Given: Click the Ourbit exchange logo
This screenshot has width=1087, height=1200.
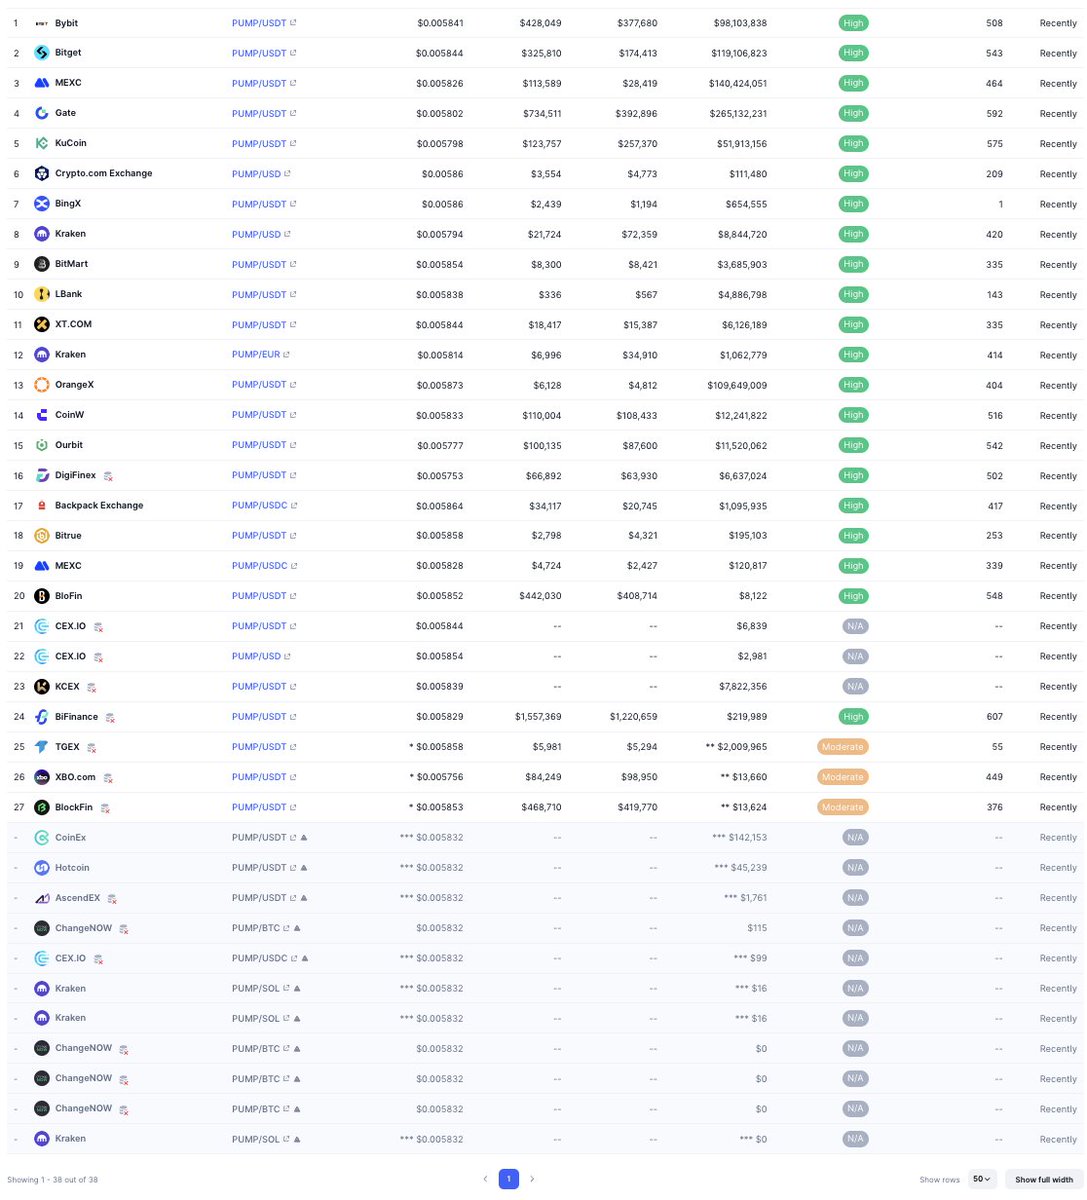Looking at the screenshot, I should click(42, 445).
